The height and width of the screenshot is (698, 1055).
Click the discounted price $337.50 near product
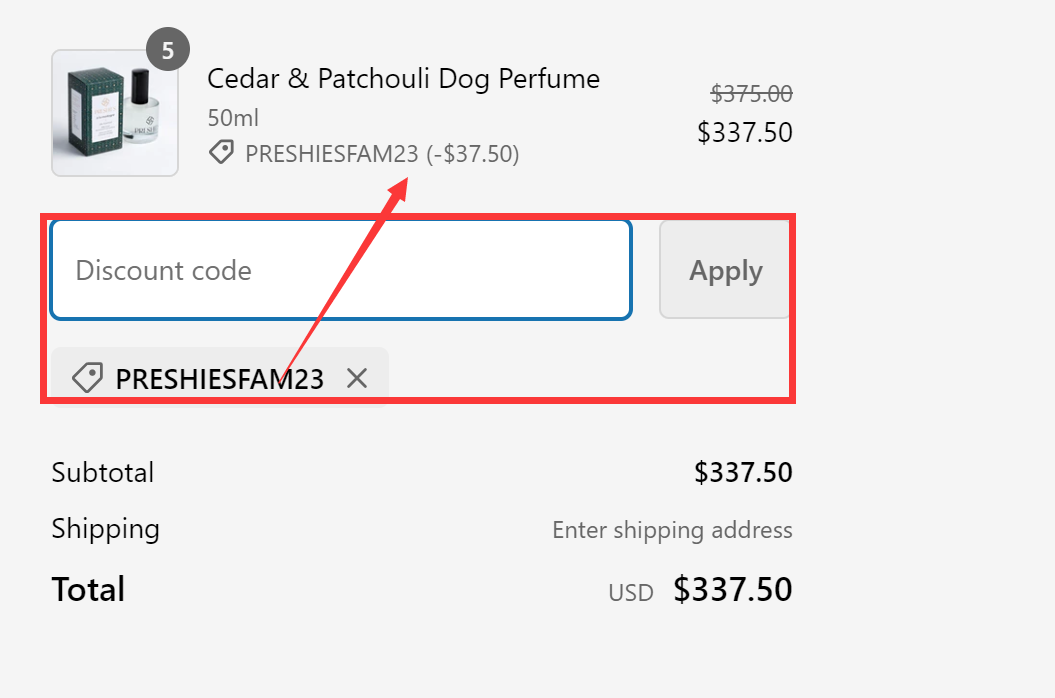[x=745, y=132]
